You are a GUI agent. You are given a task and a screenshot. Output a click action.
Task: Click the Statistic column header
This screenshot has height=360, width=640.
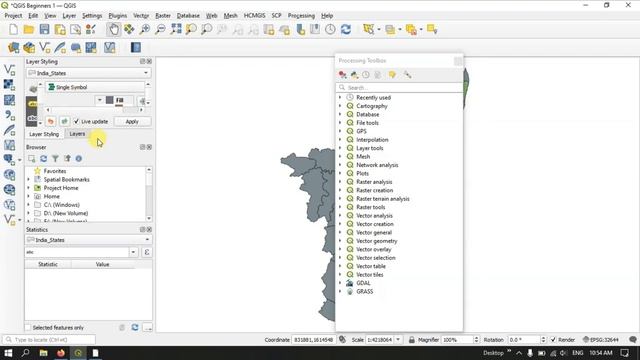pos(48,264)
